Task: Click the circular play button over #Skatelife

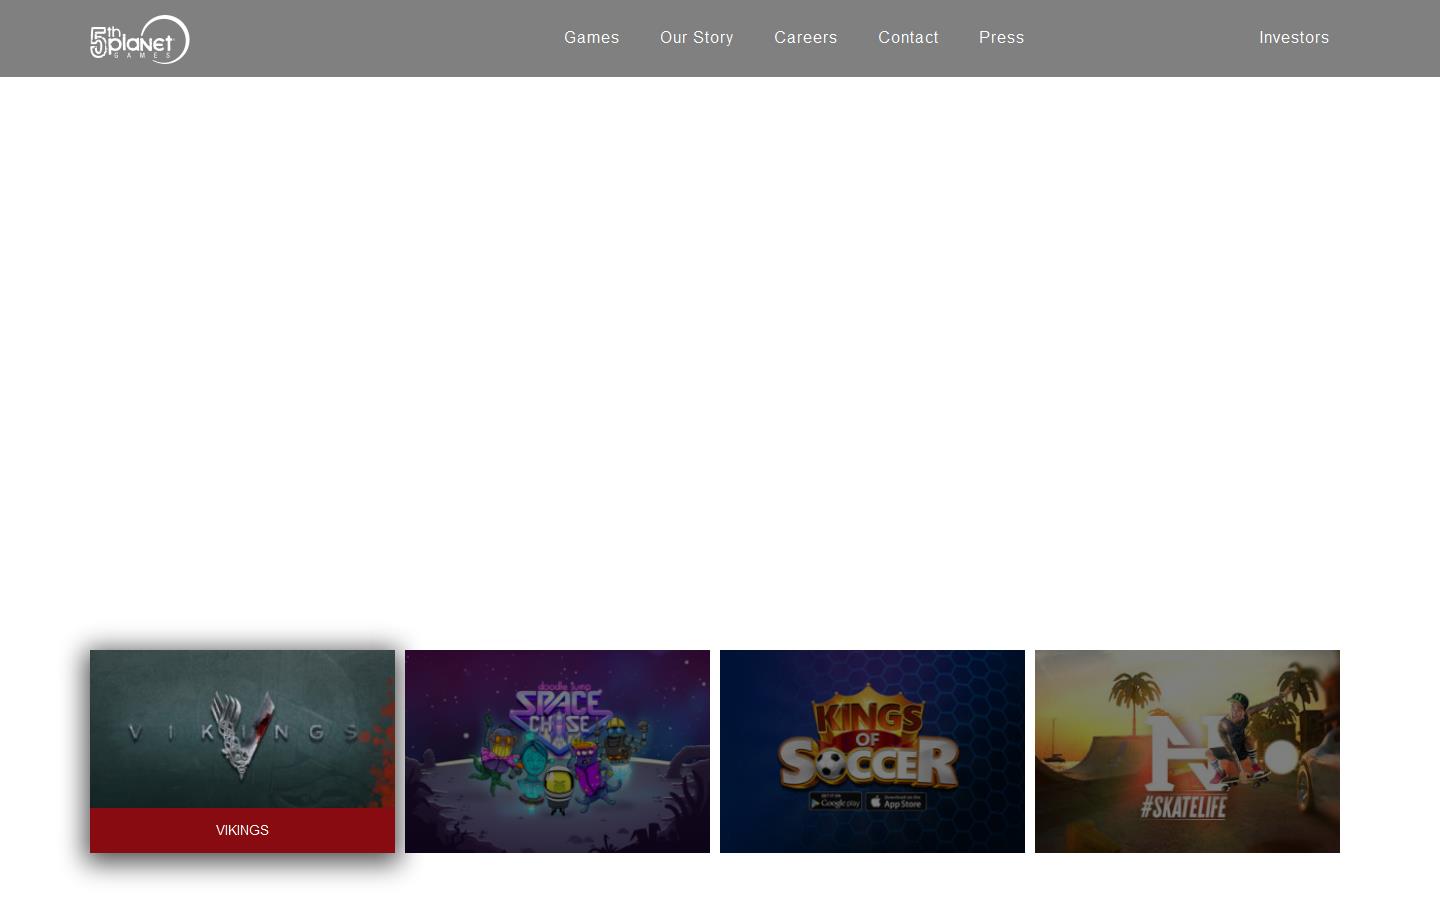Action: point(1281,758)
